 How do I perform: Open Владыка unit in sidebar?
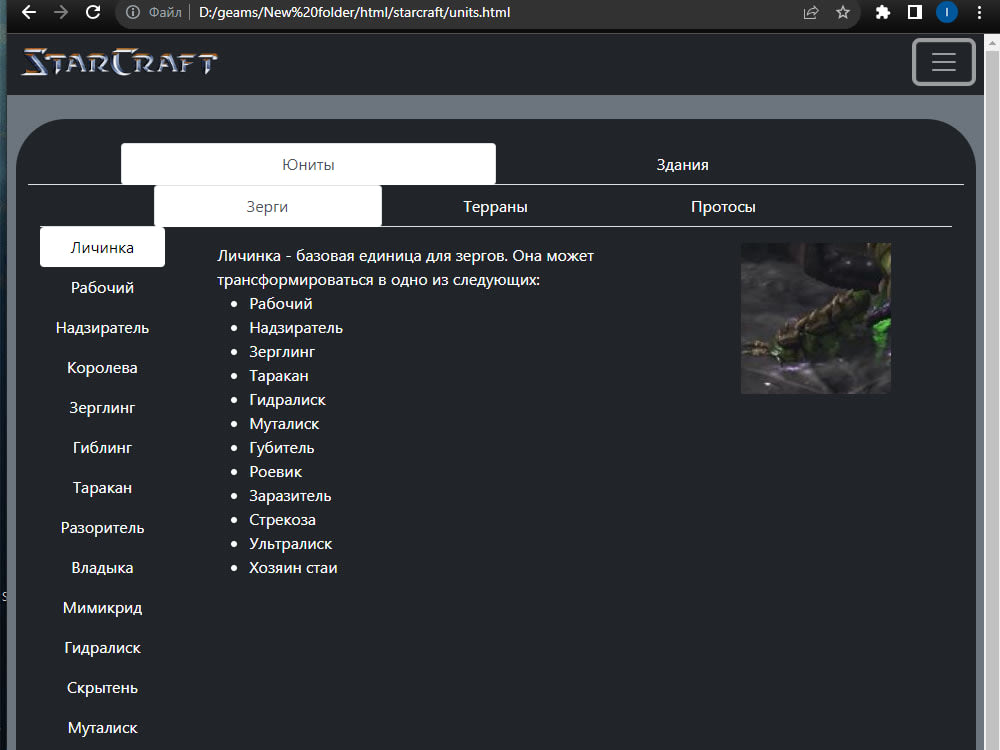pos(102,568)
